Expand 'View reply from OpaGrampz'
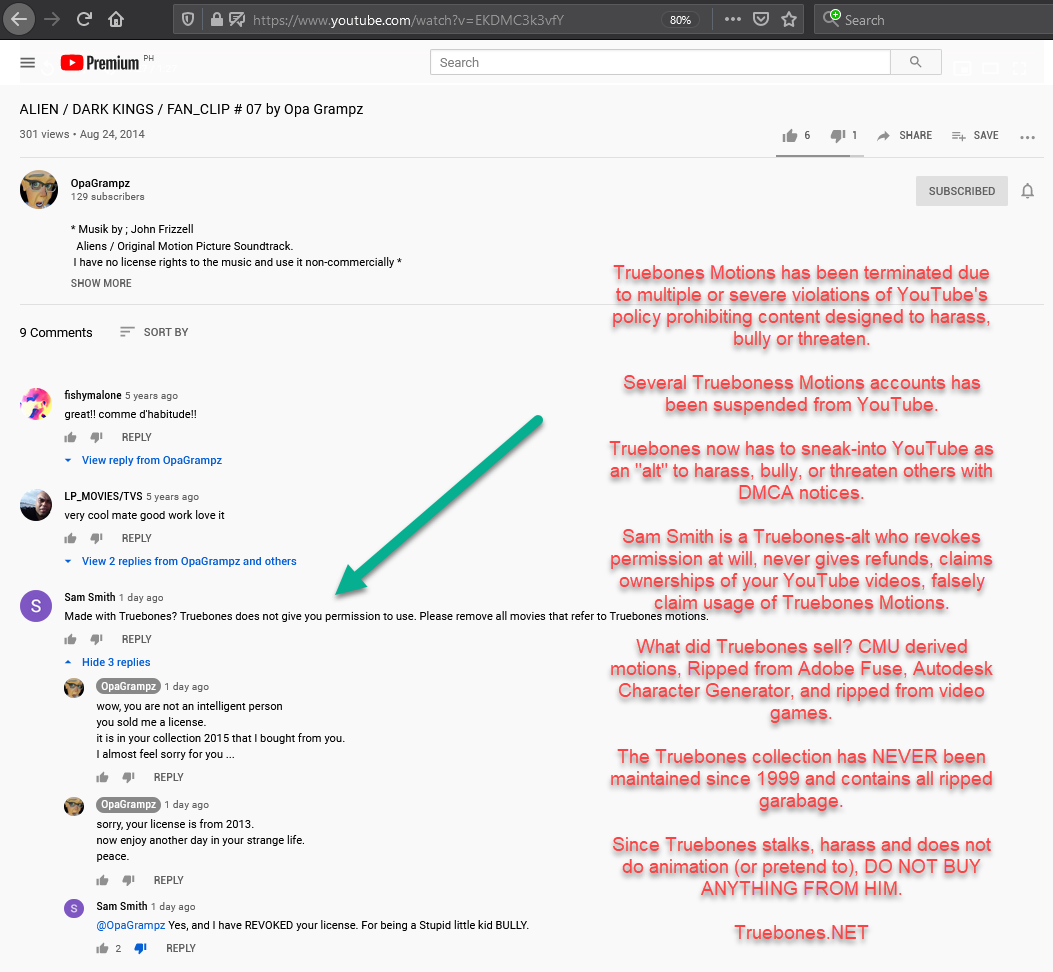1053x972 pixels. point(152,460)
